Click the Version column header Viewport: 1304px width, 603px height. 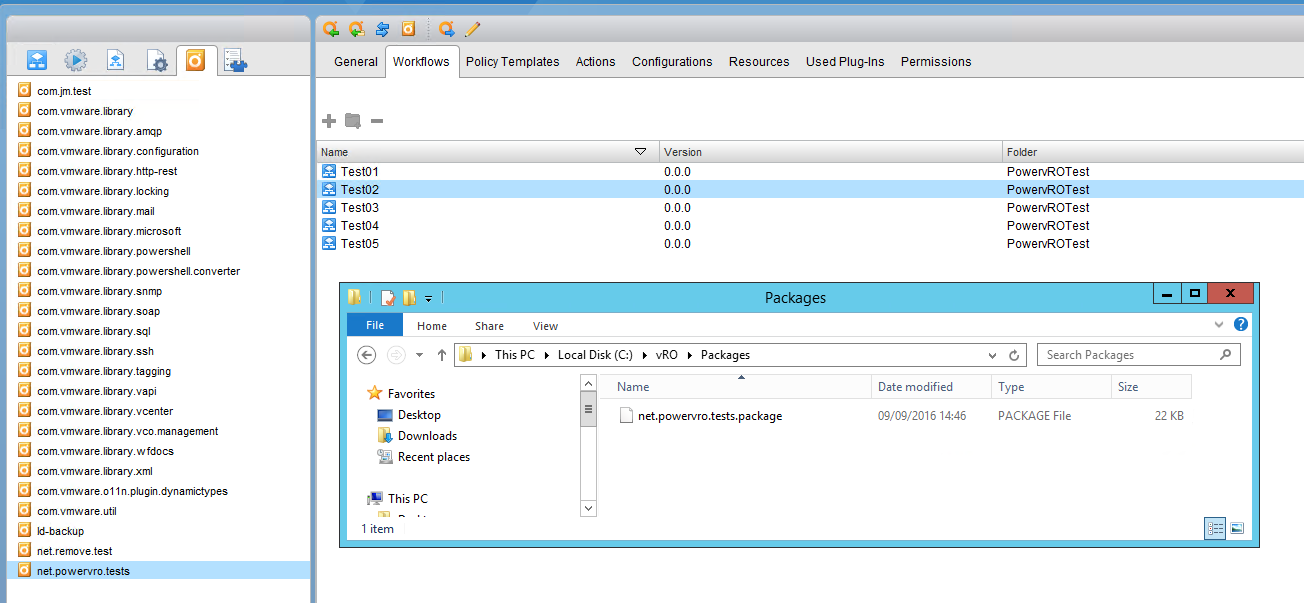pyautogui.click(x=832, y=152)
